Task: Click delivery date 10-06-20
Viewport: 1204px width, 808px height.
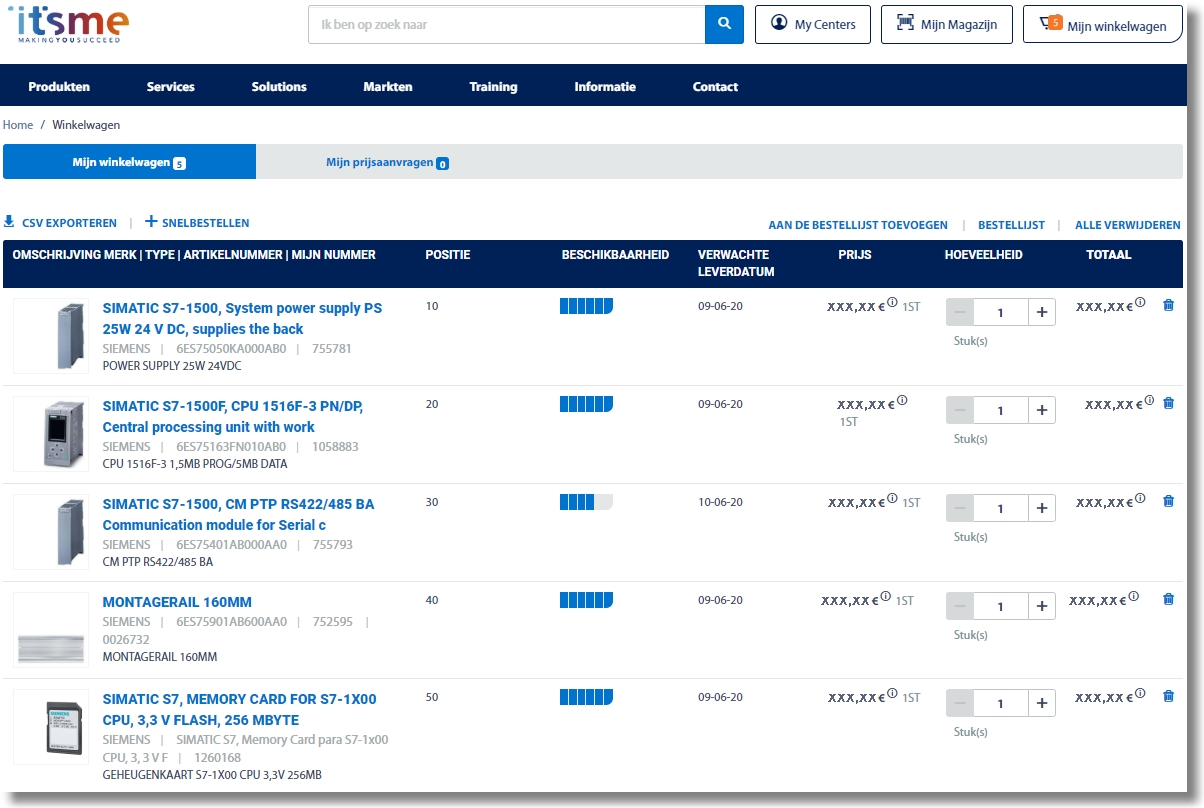Action: 720,502
